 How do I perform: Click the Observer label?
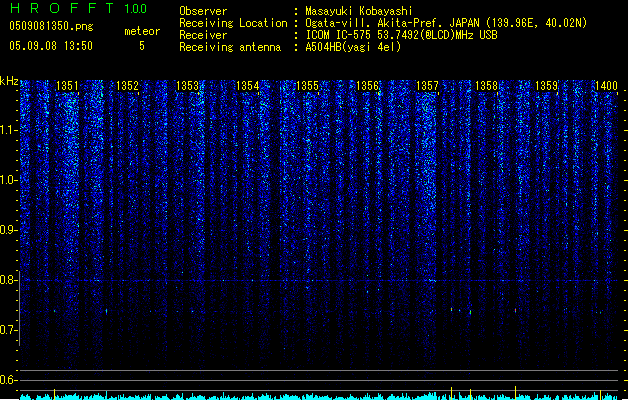[x=203, y=11]
